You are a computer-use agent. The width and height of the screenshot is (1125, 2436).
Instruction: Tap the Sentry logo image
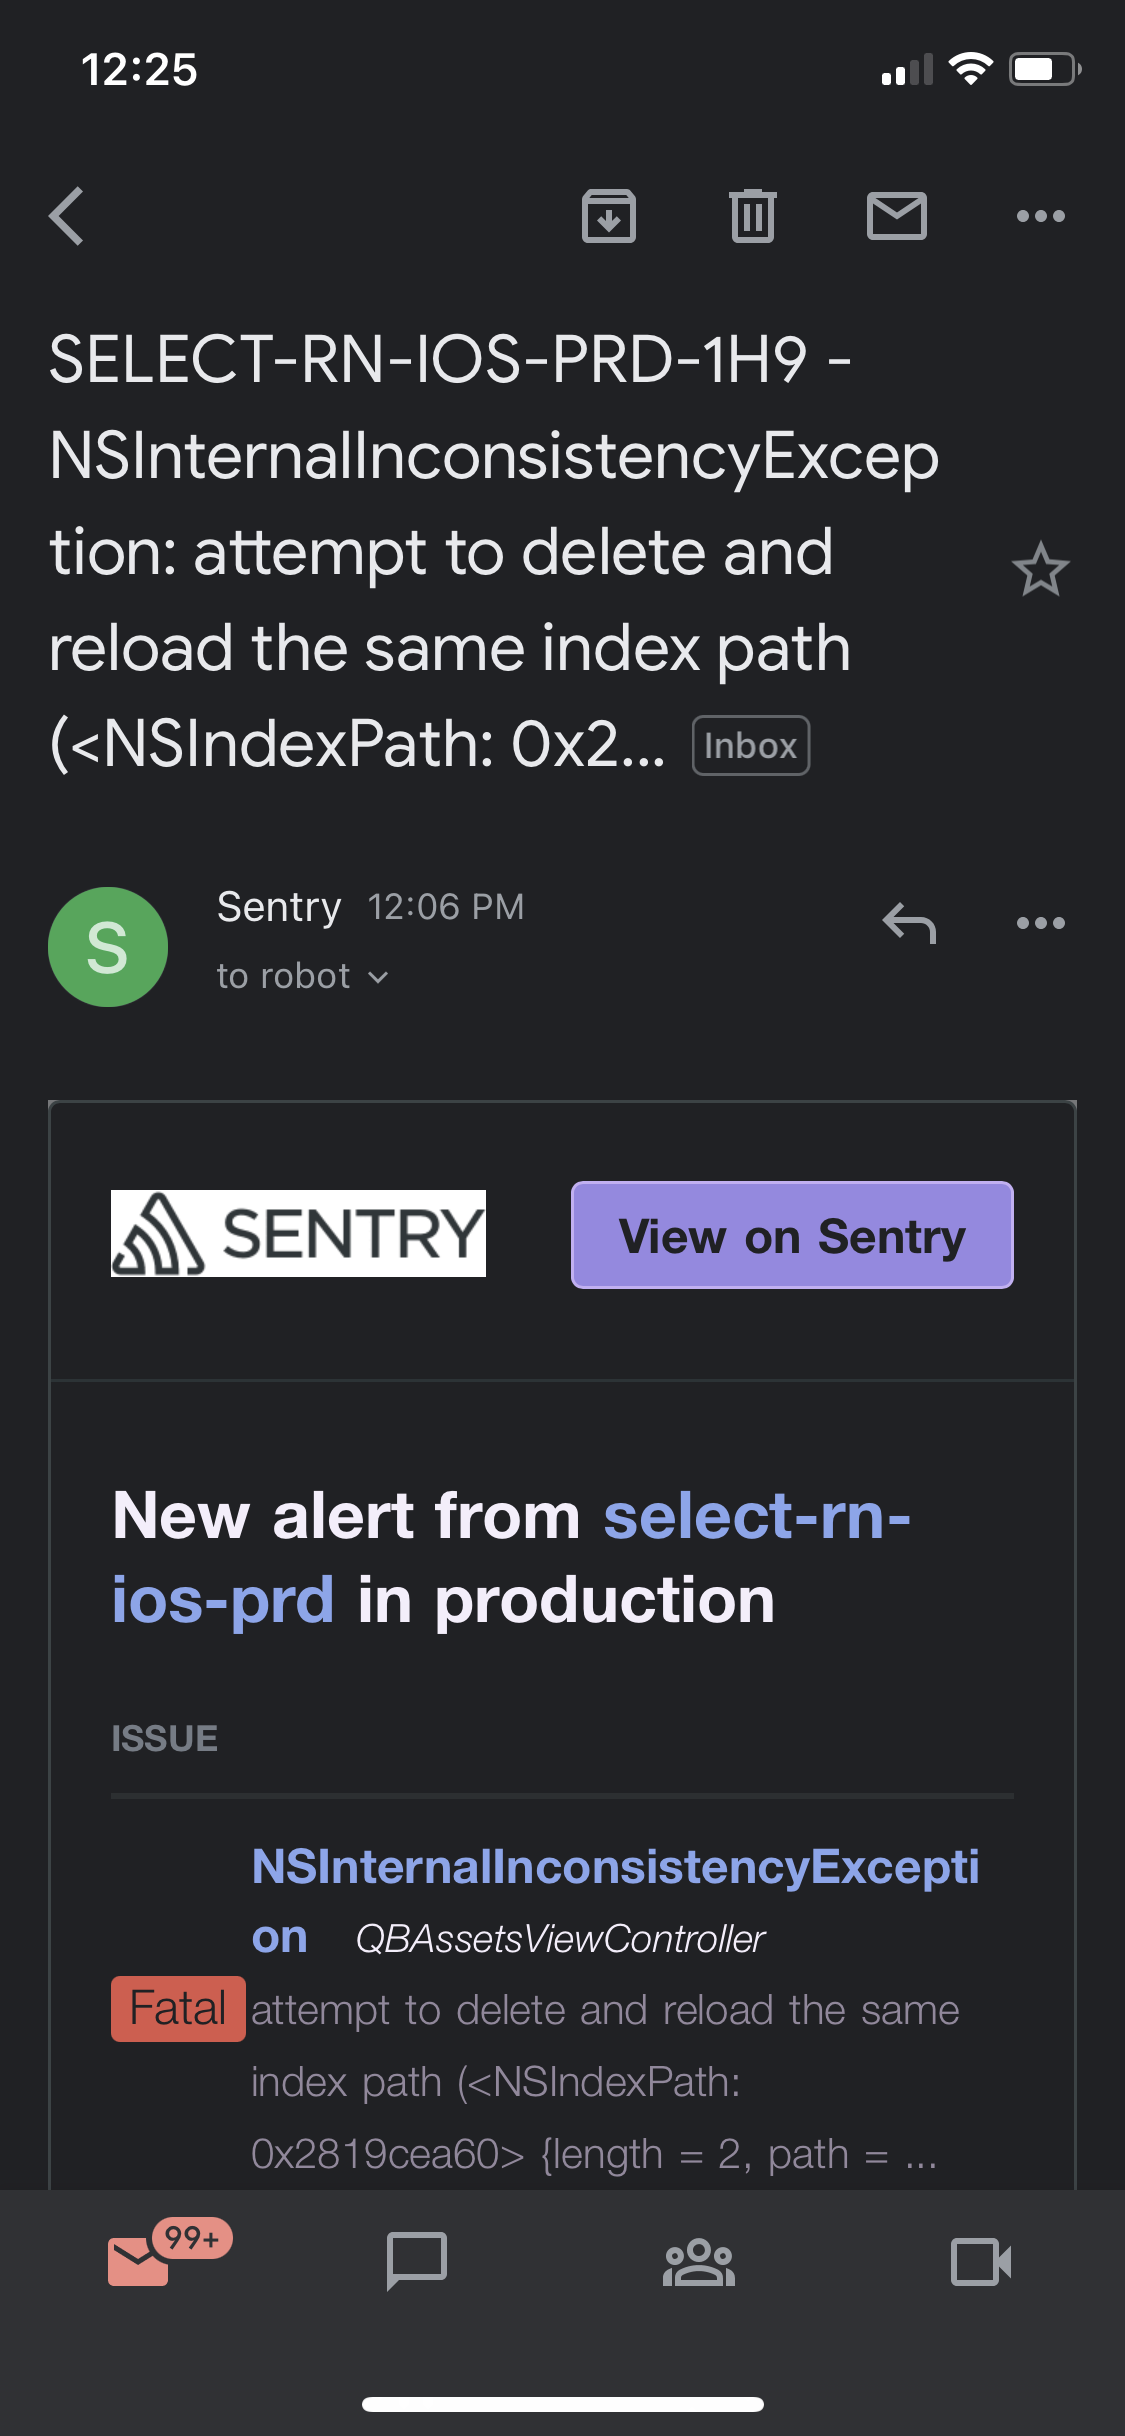tap(298, 1234)
